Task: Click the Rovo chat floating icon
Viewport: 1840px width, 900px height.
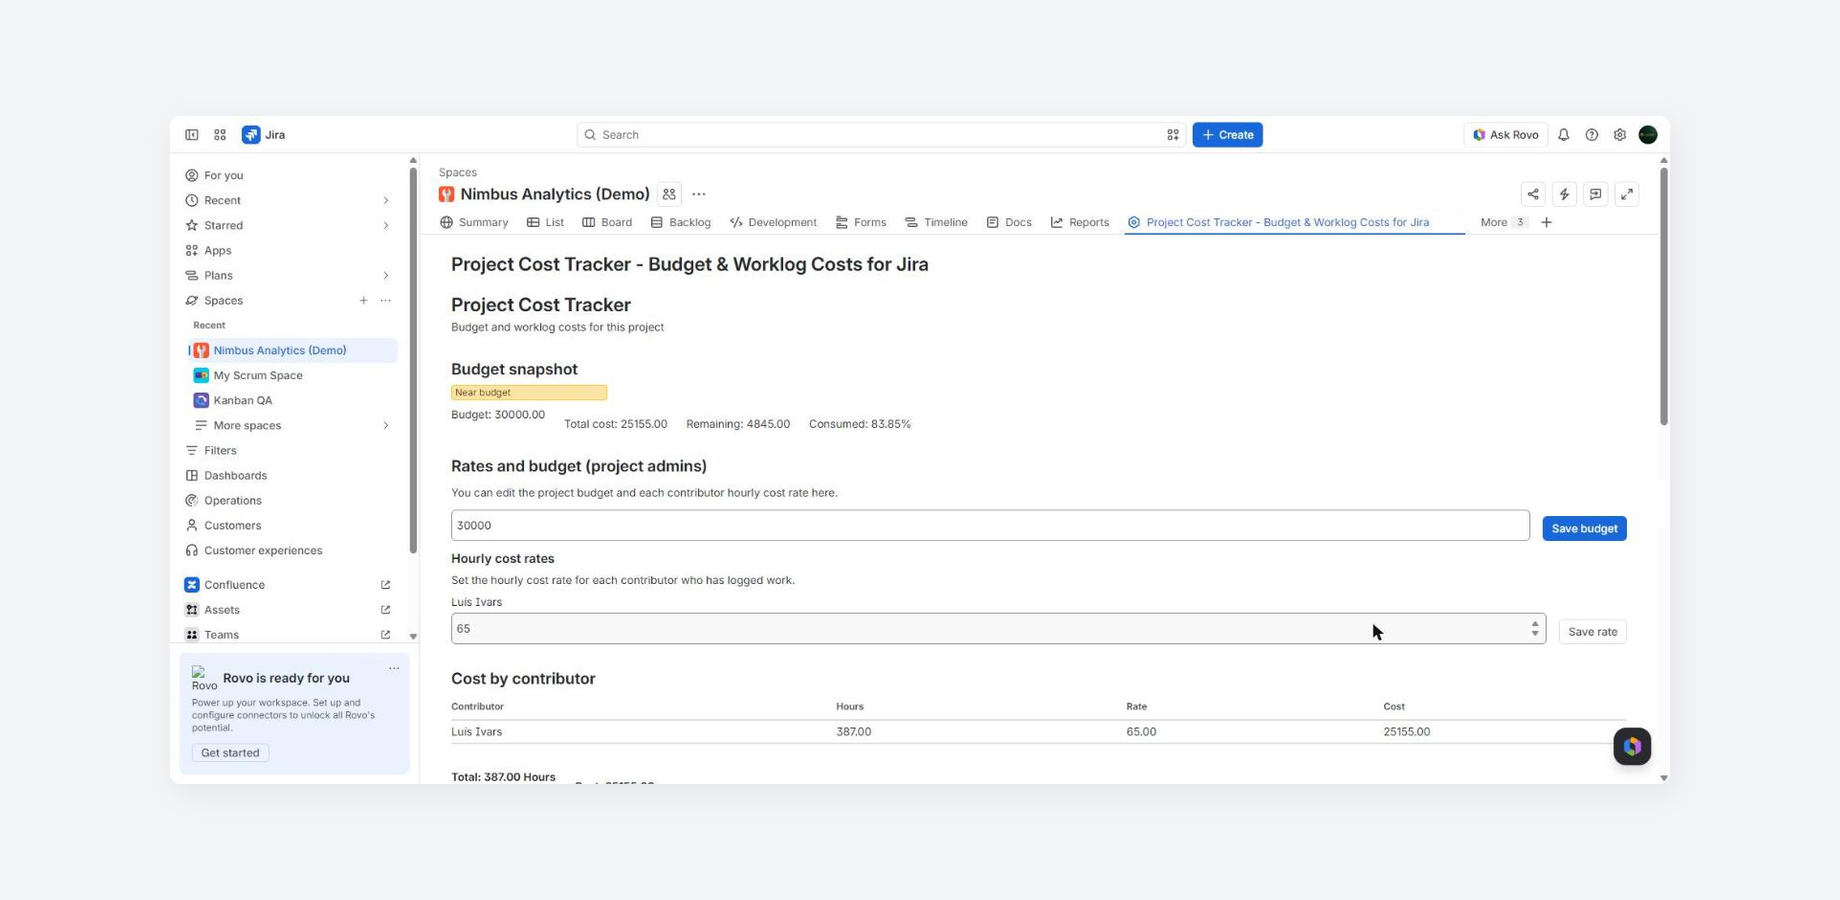Action: pyautogui.click(x=1632, y=746)
